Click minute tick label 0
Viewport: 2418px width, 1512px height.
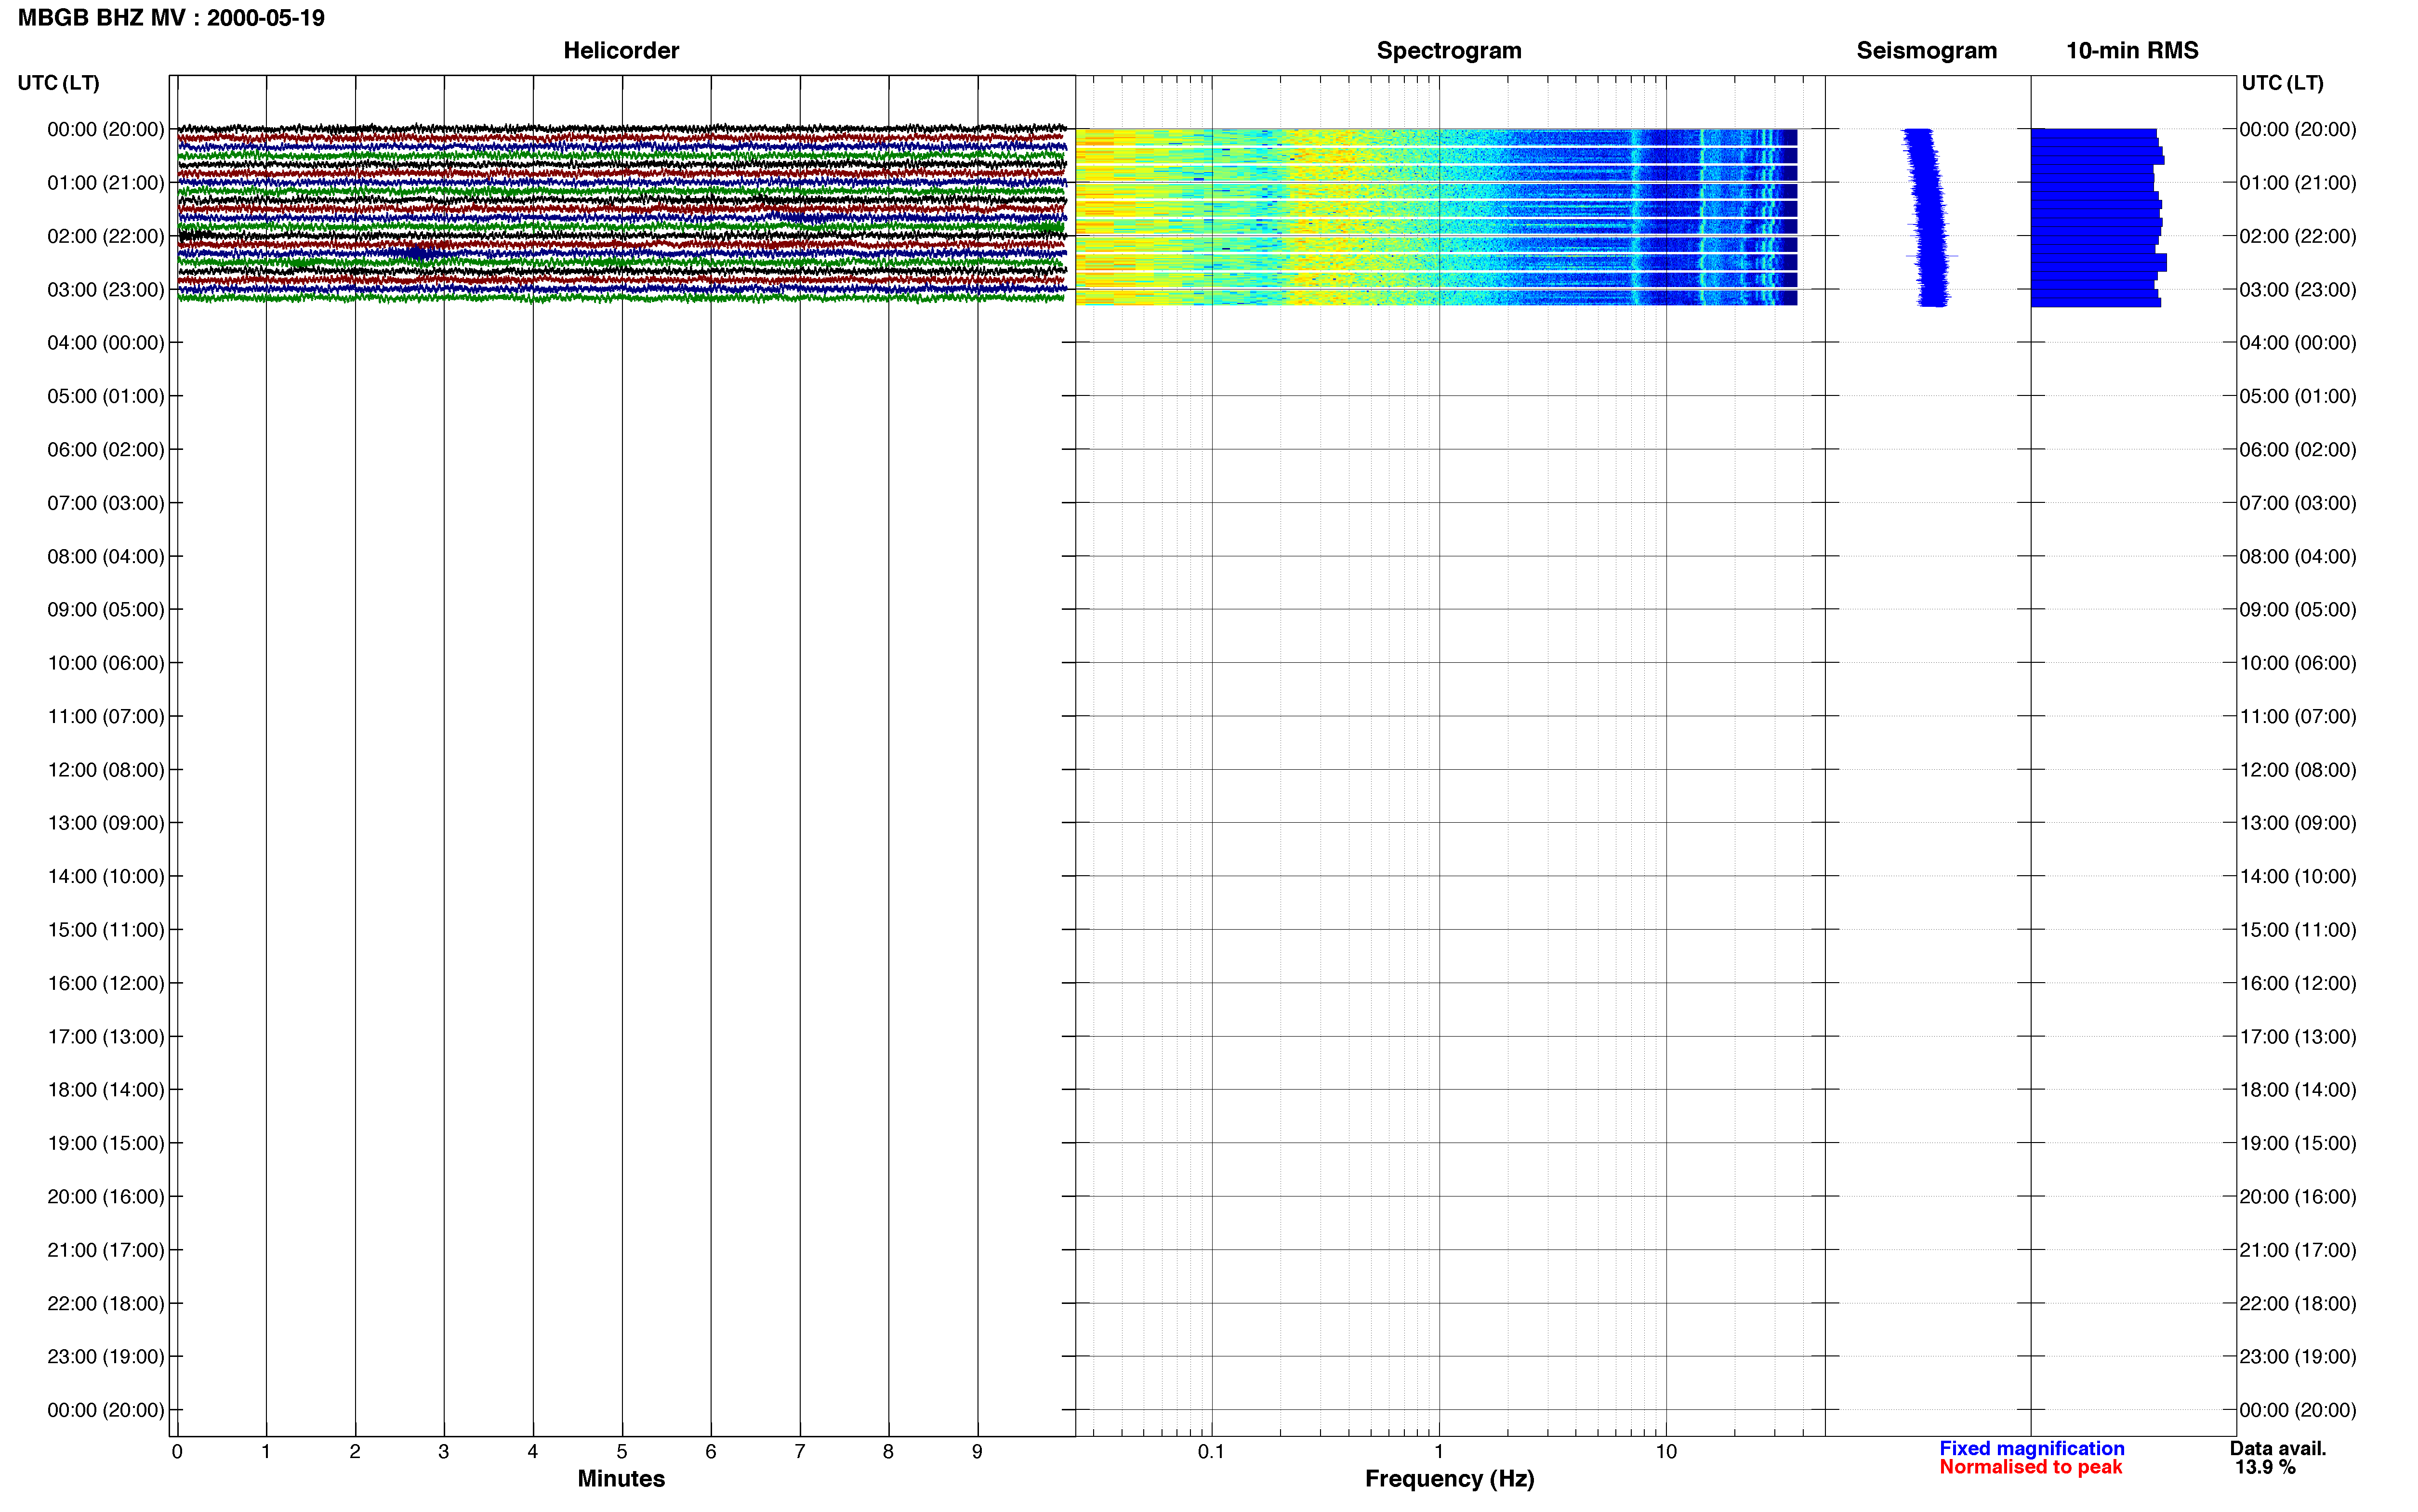pyautogui.click(x=177, y=1452)
